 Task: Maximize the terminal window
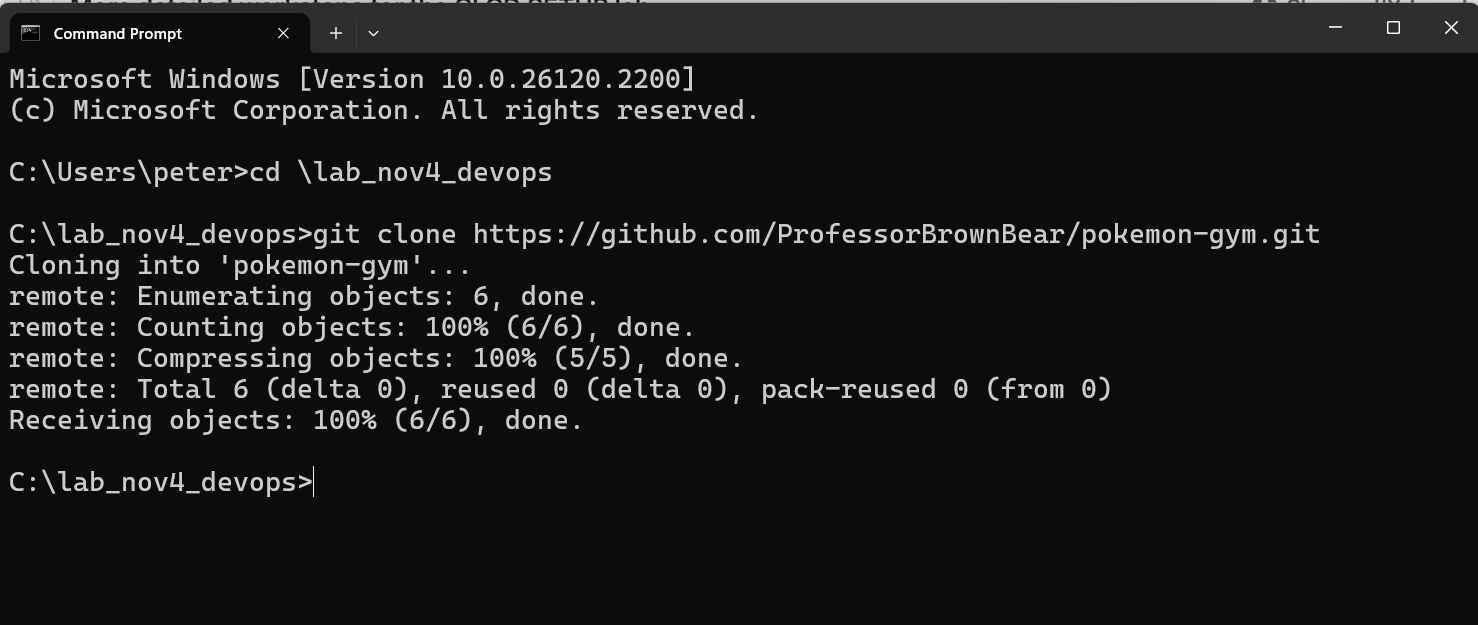(x=1393, y=28)
